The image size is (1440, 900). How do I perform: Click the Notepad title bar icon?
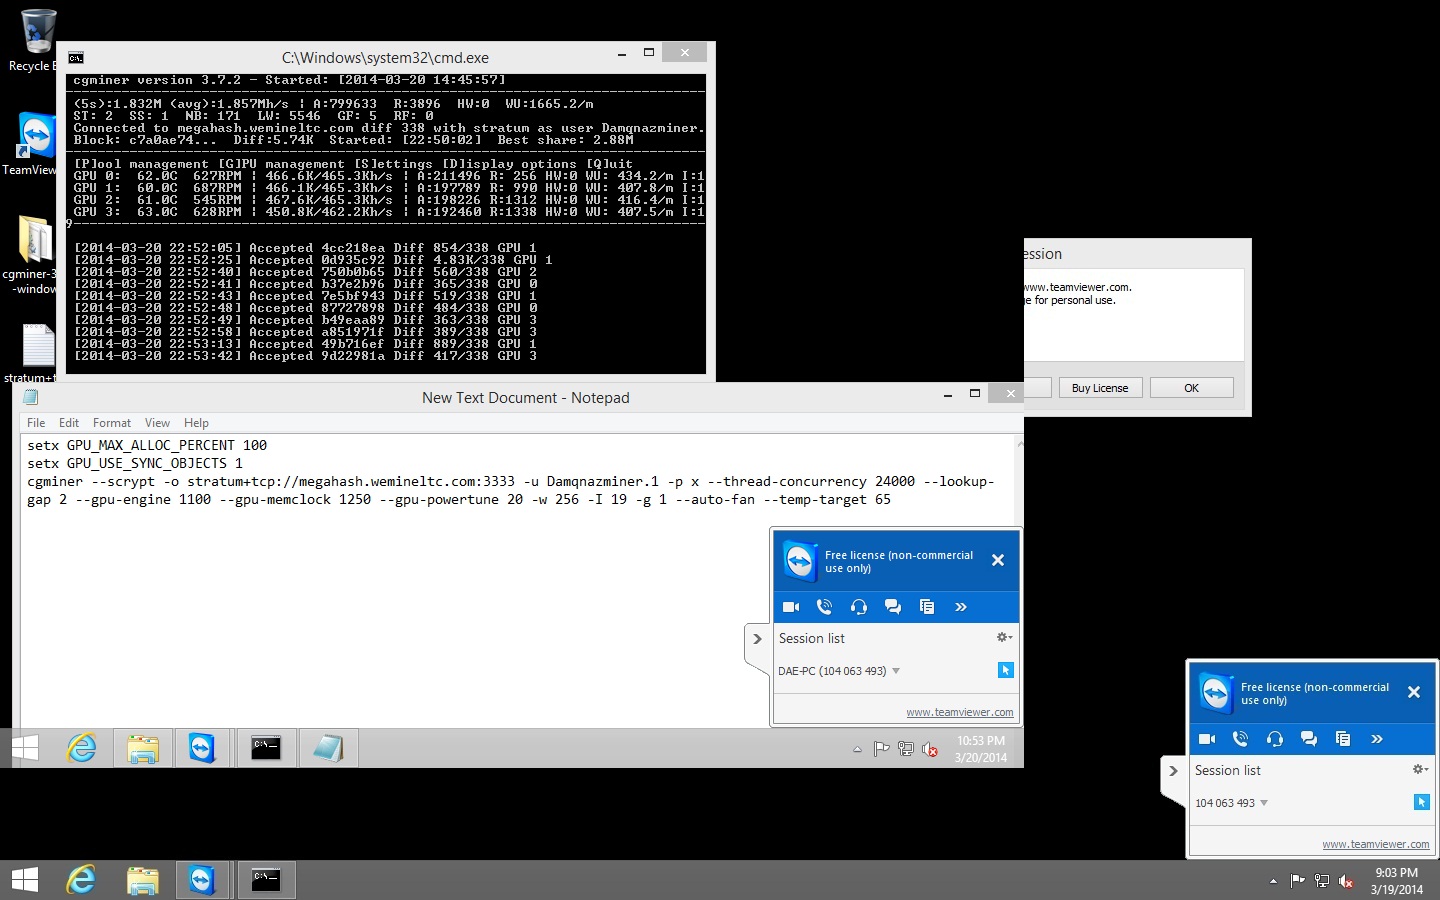(x=30, y=397)
